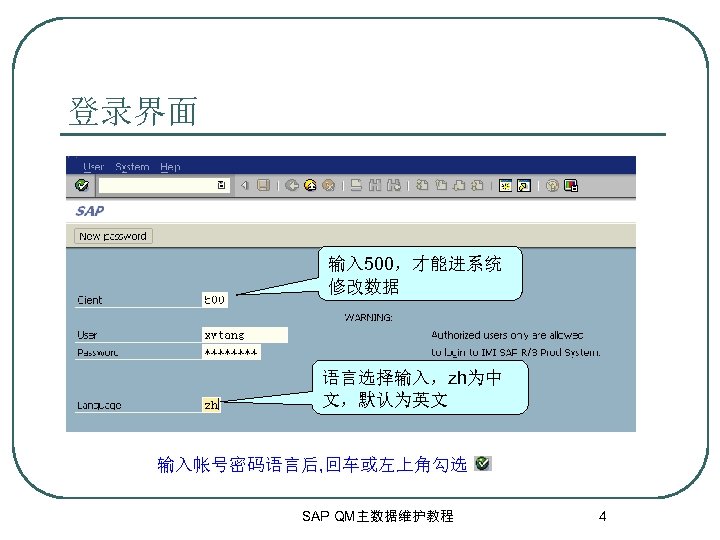The image size is (720, 540).
Task: Click the SAP screen title text
Action: click(x=90, y=211)
